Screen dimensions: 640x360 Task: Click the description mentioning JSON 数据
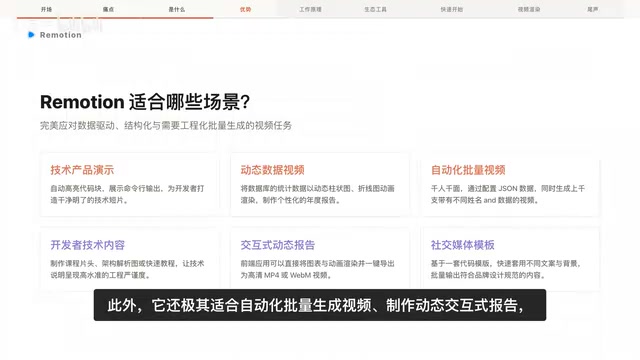(508, 194)
